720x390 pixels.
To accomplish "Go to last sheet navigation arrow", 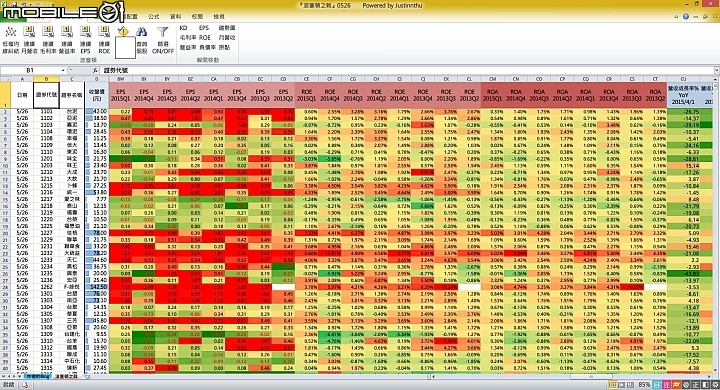I will coord(20,376).
